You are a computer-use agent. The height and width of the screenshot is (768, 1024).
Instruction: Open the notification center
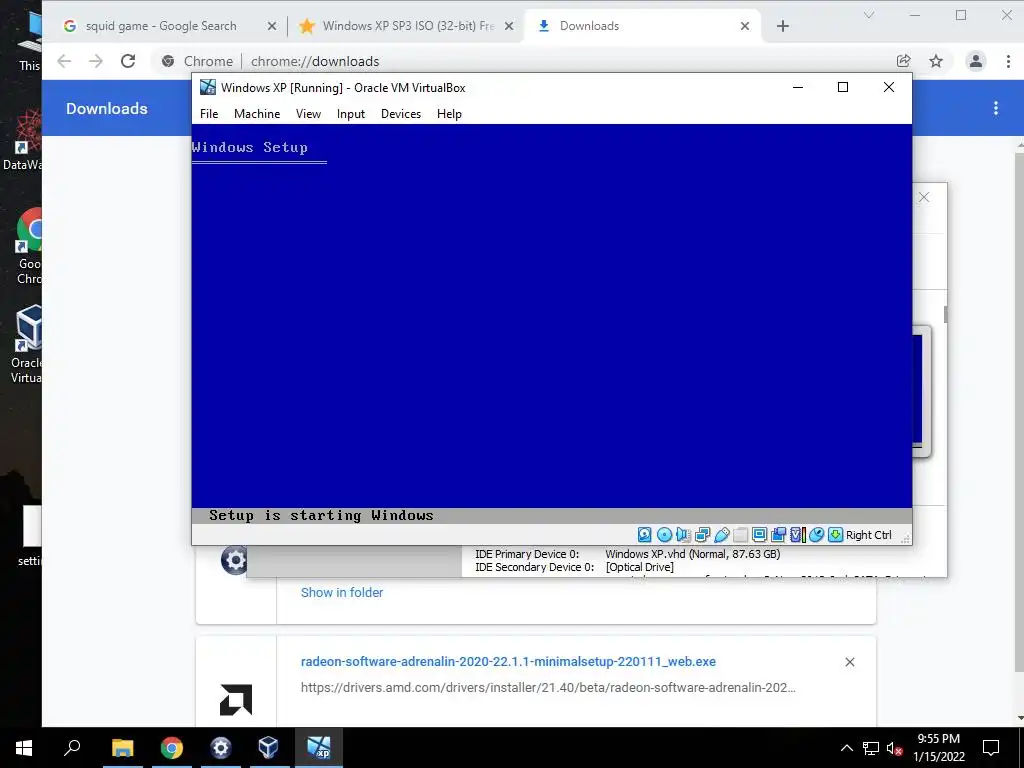click(x=991, y=748)
